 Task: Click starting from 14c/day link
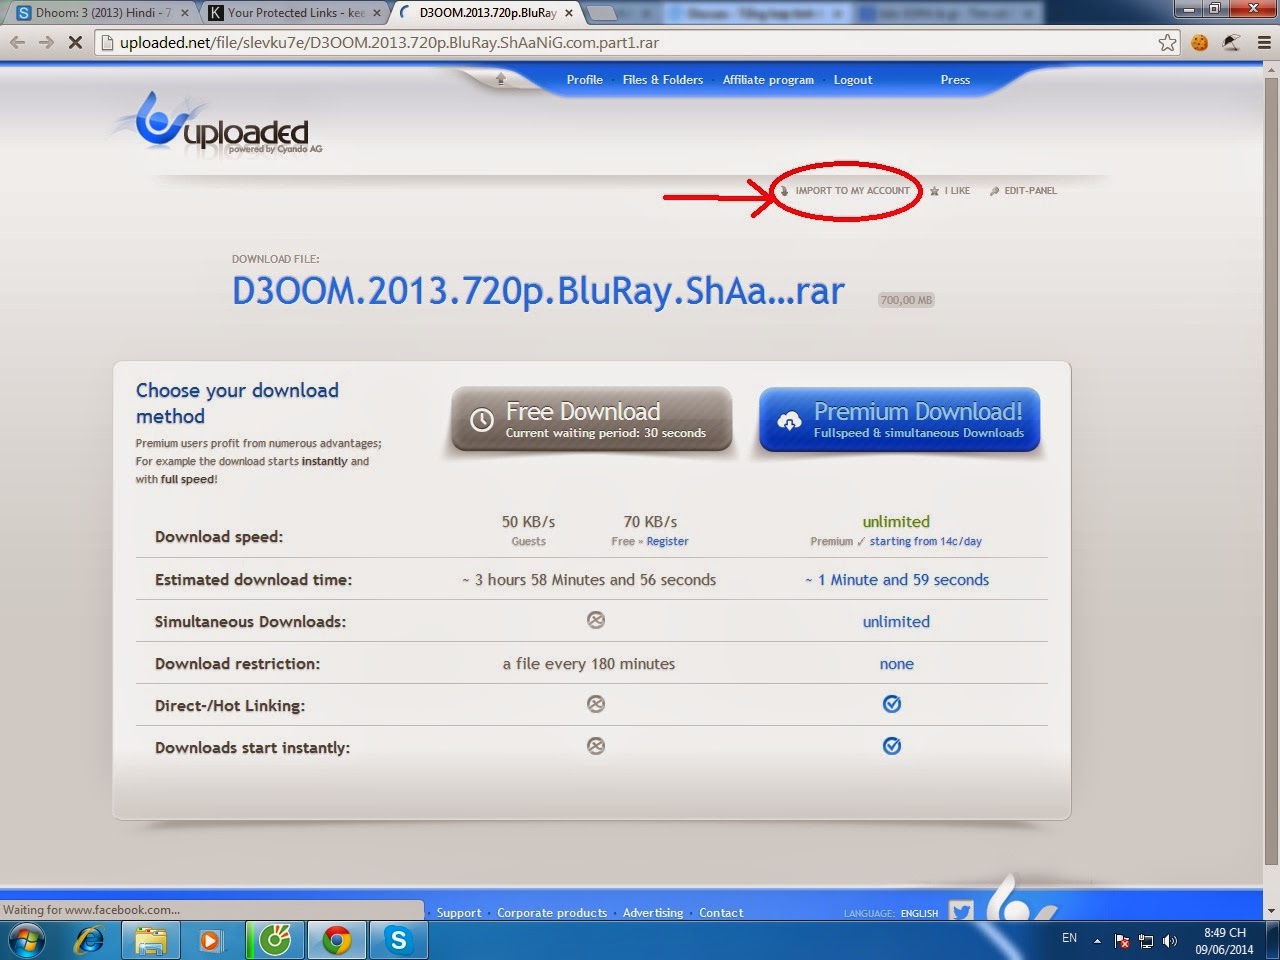(x=925, y=541)
